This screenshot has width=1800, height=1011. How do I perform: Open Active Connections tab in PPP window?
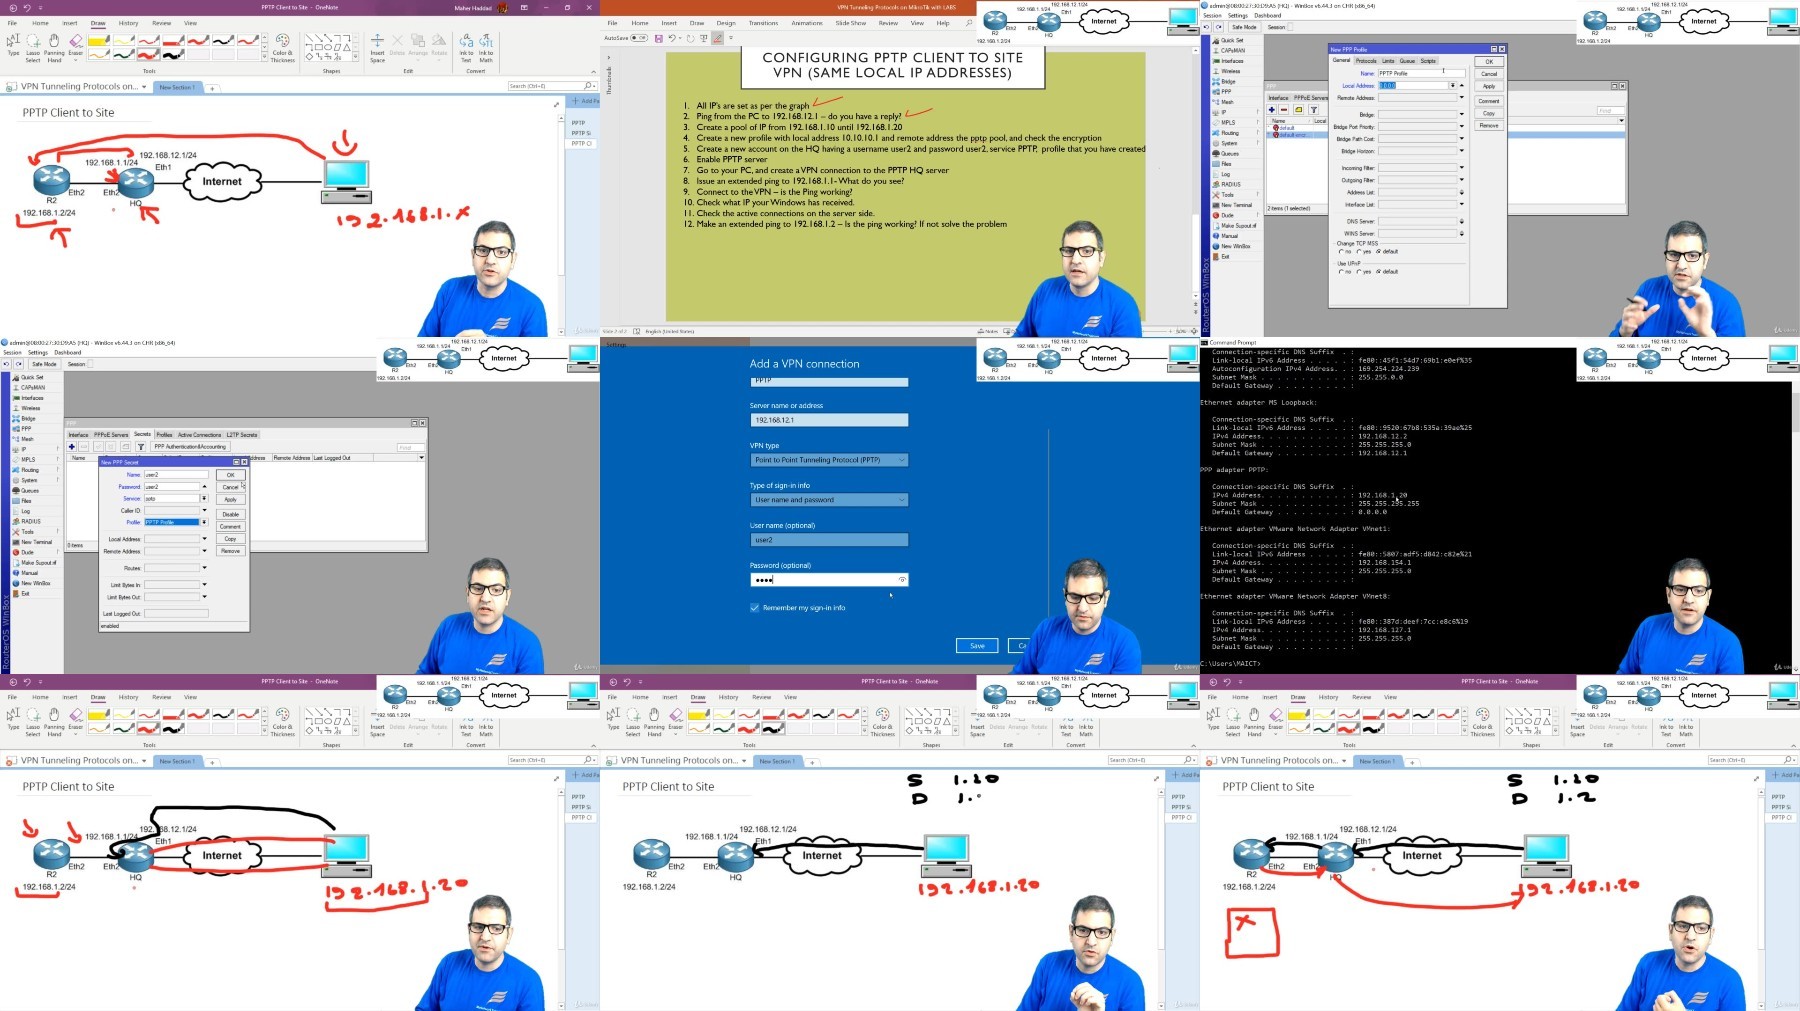pyautogui.click(x=200, y=435)
